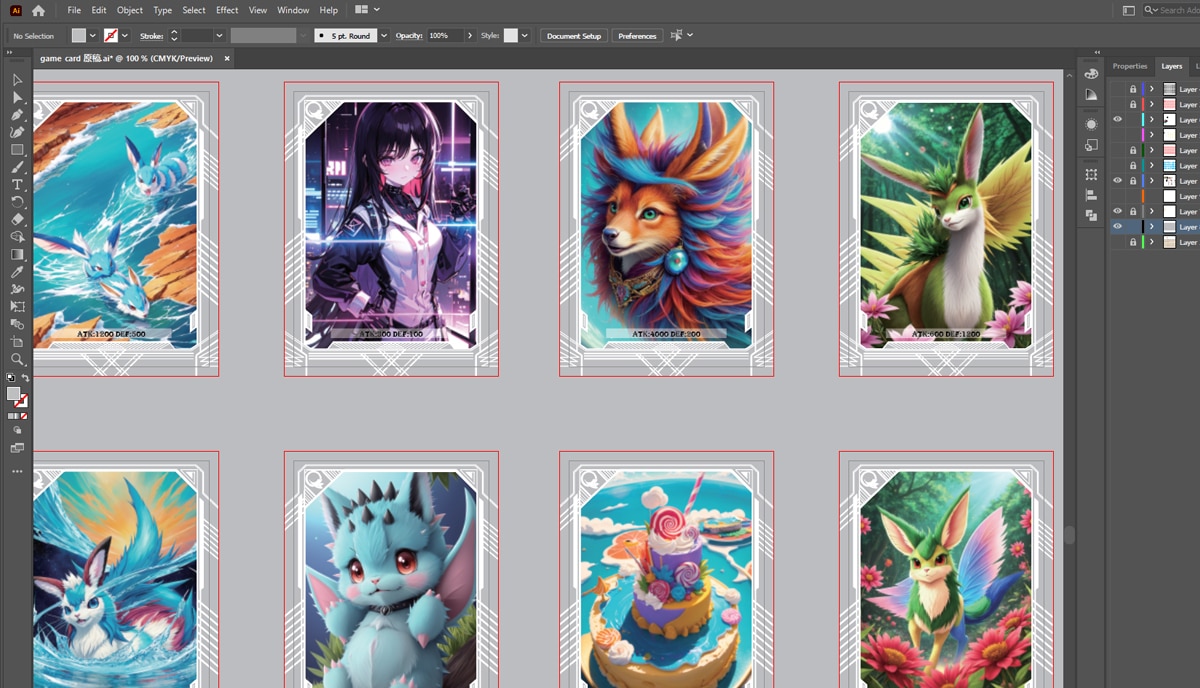Open the Effect menu
1200x688 pixels.
(227, 10)
